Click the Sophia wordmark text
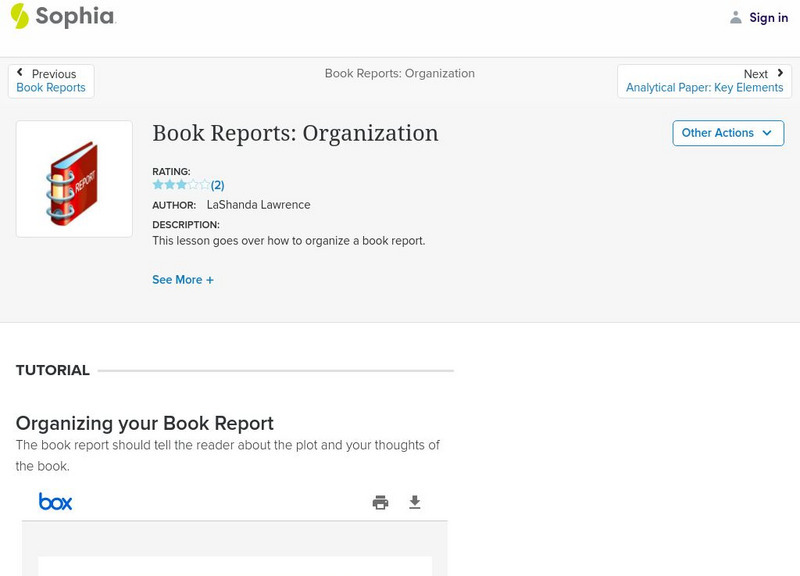This screenshot has width=800, height=576. [x=75, y=17]
